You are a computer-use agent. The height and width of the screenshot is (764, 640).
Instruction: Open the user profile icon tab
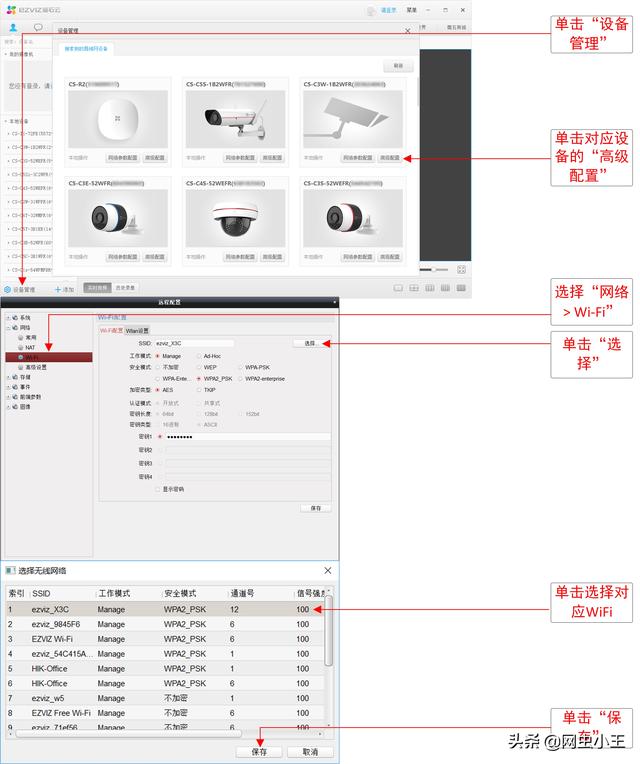coord(13,28)
